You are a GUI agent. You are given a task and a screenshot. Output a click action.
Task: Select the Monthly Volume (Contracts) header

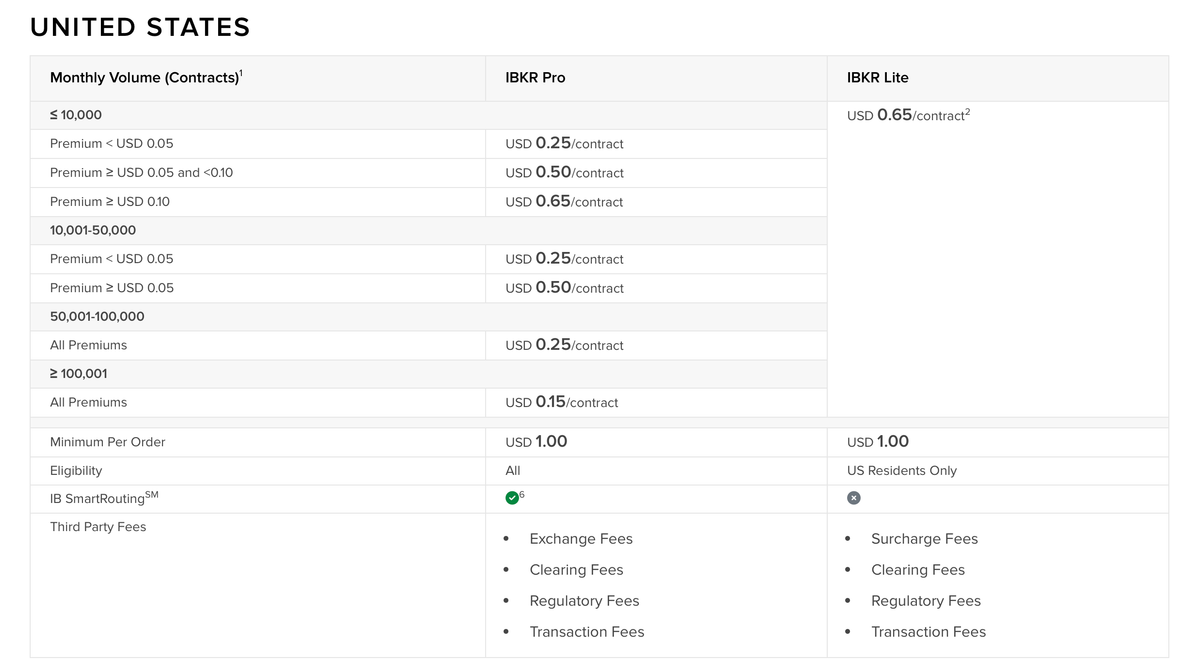coord(146,77)
